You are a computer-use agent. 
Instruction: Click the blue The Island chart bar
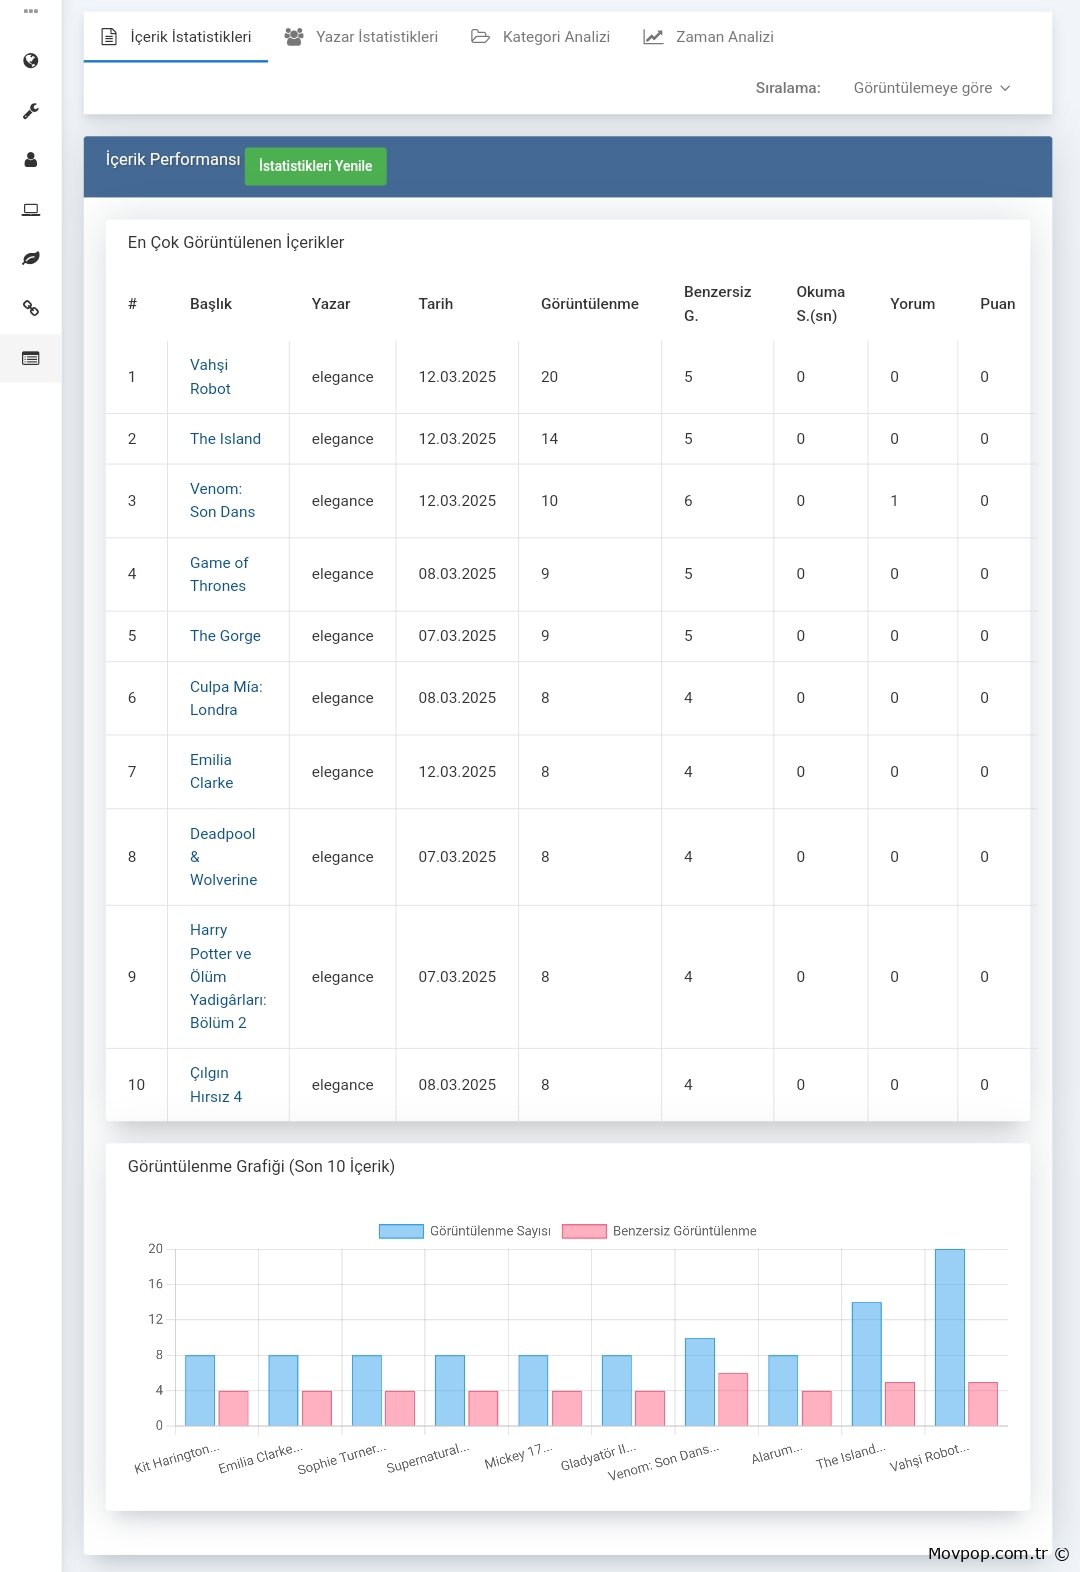tap(866, 1364)
